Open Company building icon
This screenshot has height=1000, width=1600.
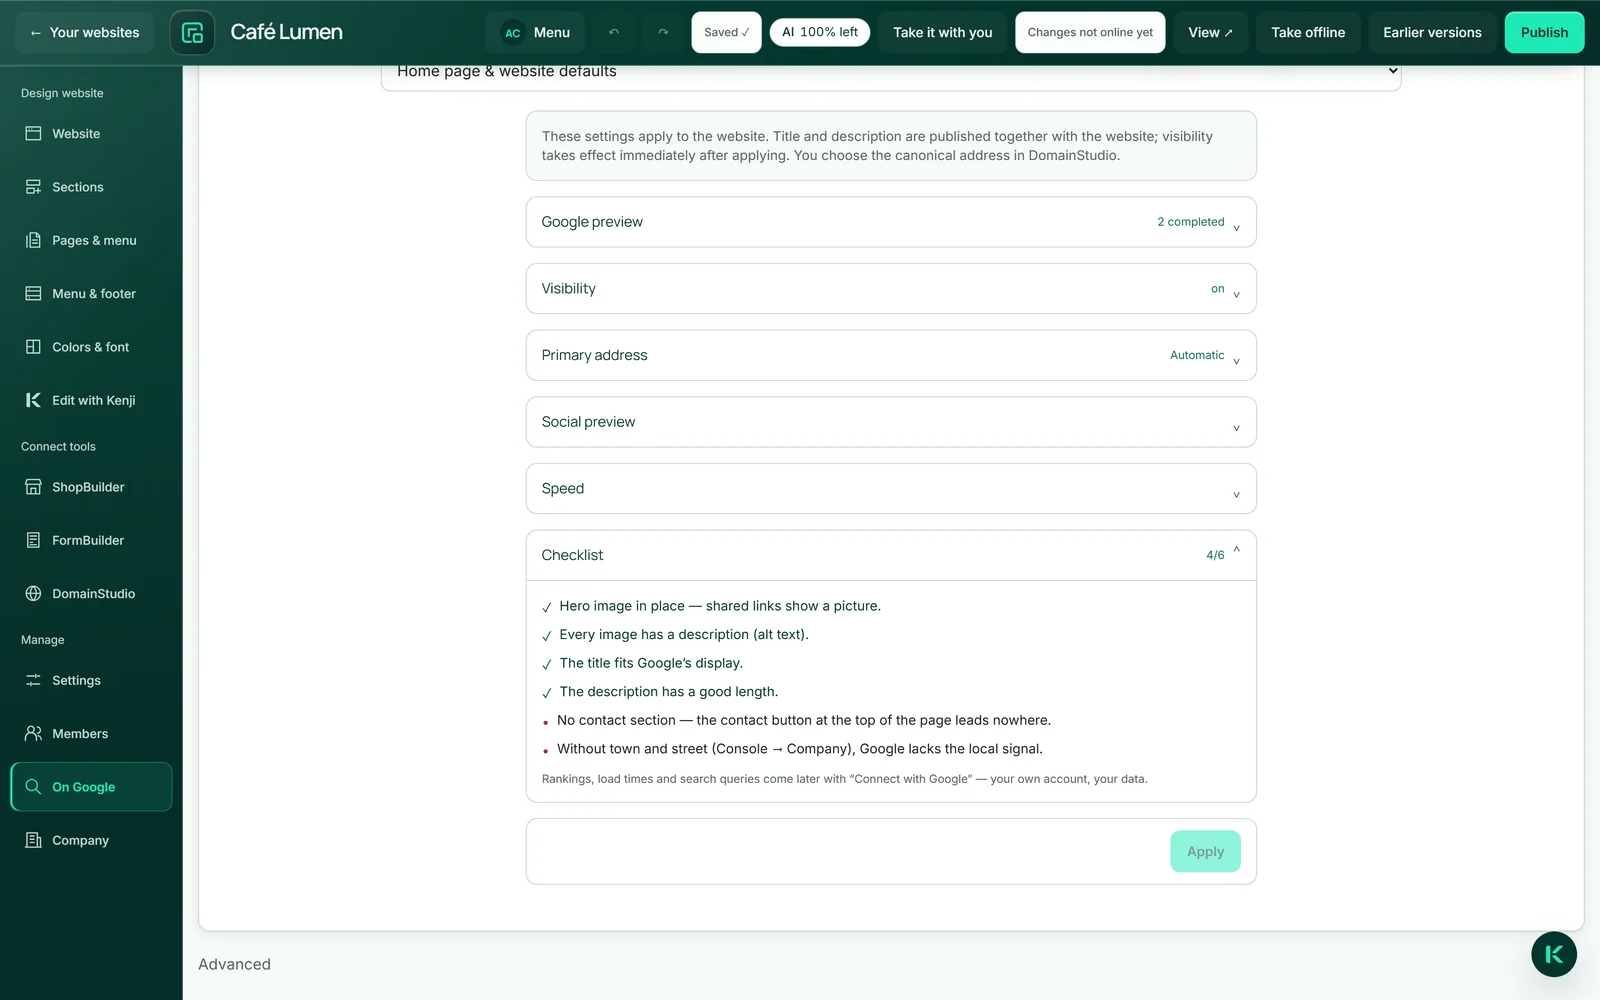(33, 840)
